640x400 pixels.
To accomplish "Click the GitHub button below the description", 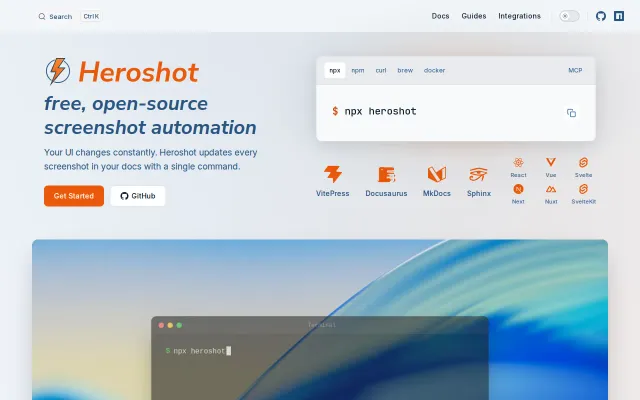I will (x=138, y=196).
